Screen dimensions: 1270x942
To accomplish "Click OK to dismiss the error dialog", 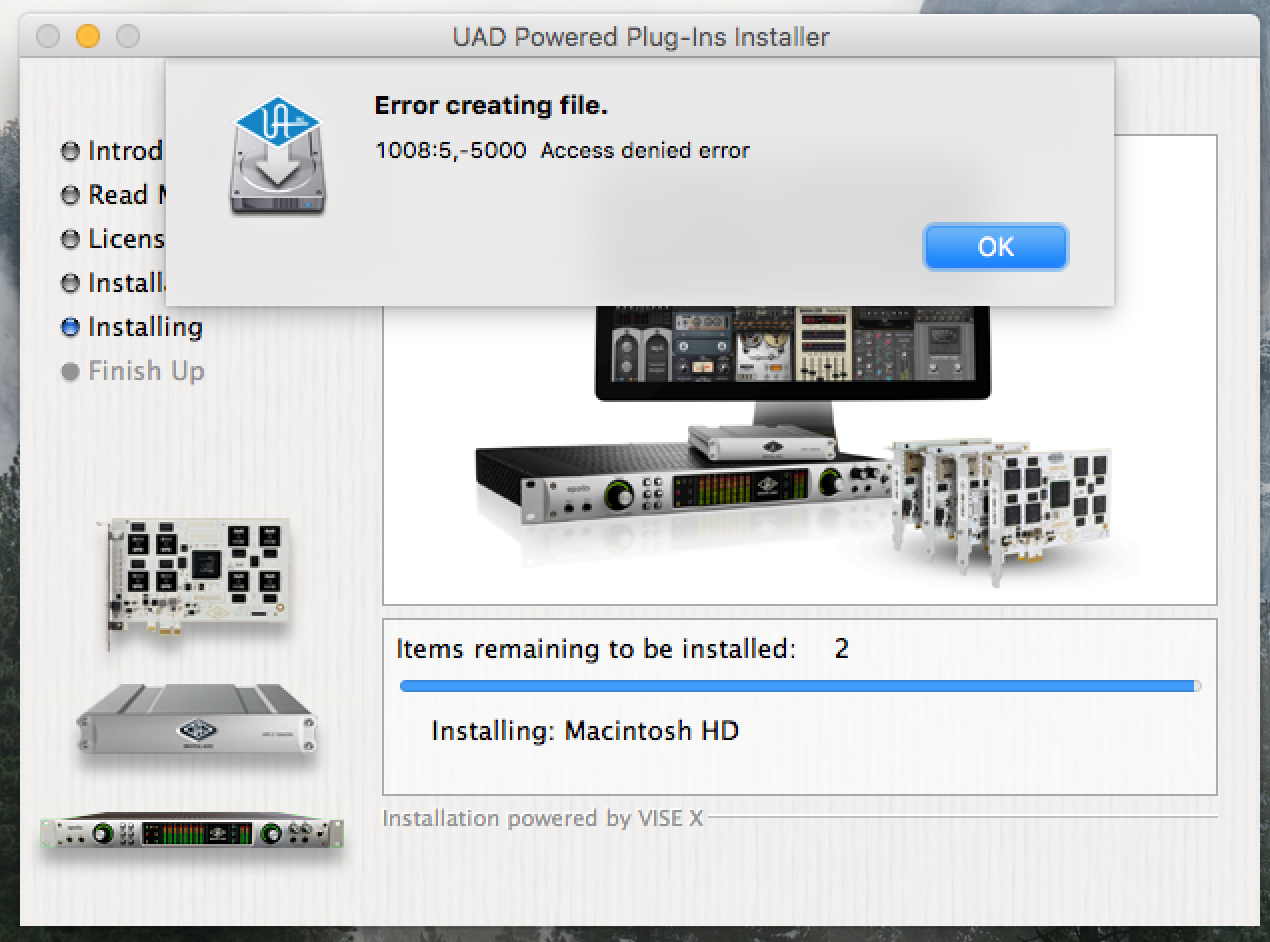I will click(x=996, y=247).
